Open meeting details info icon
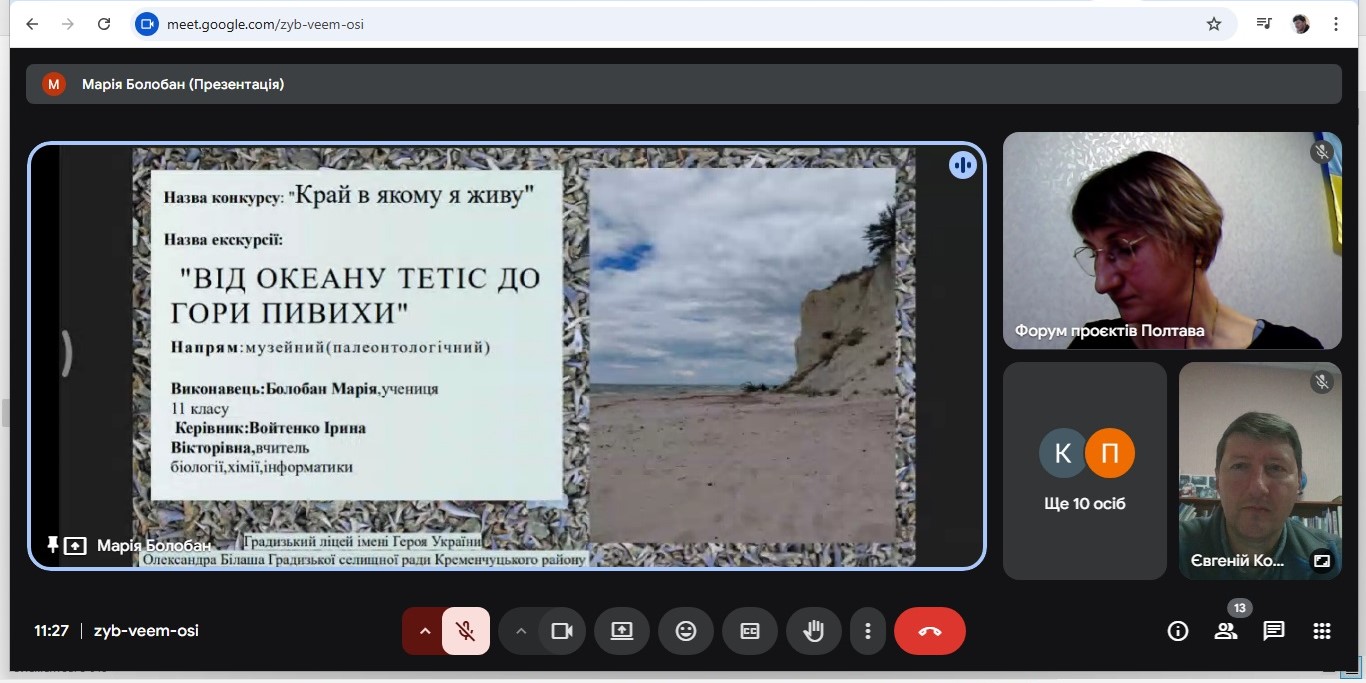Screen dimensions: 1366x683 point(1178,631)
